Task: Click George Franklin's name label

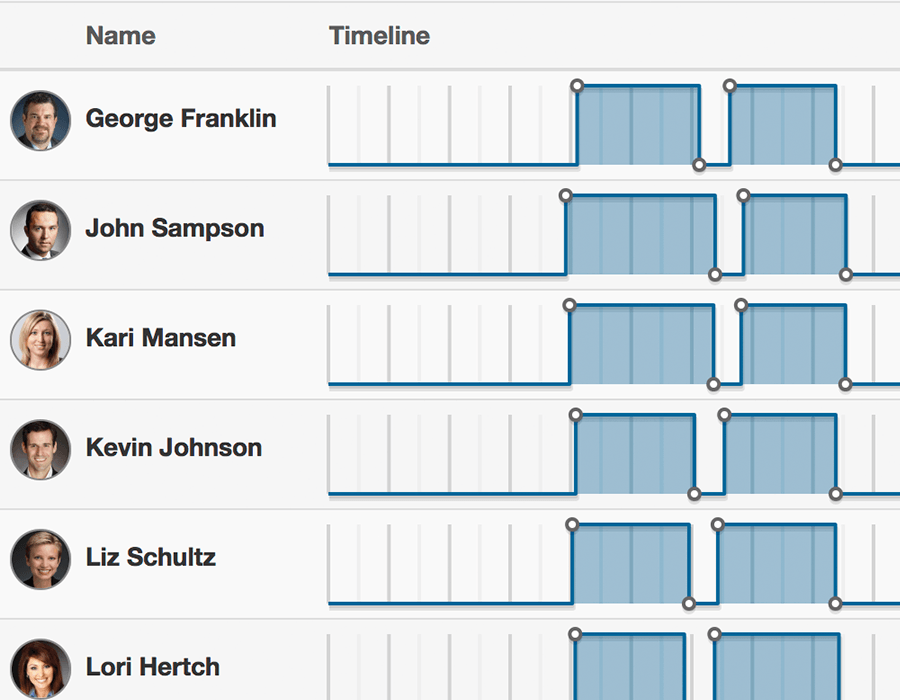Action: pyautogui.click(x=180, y=118)
